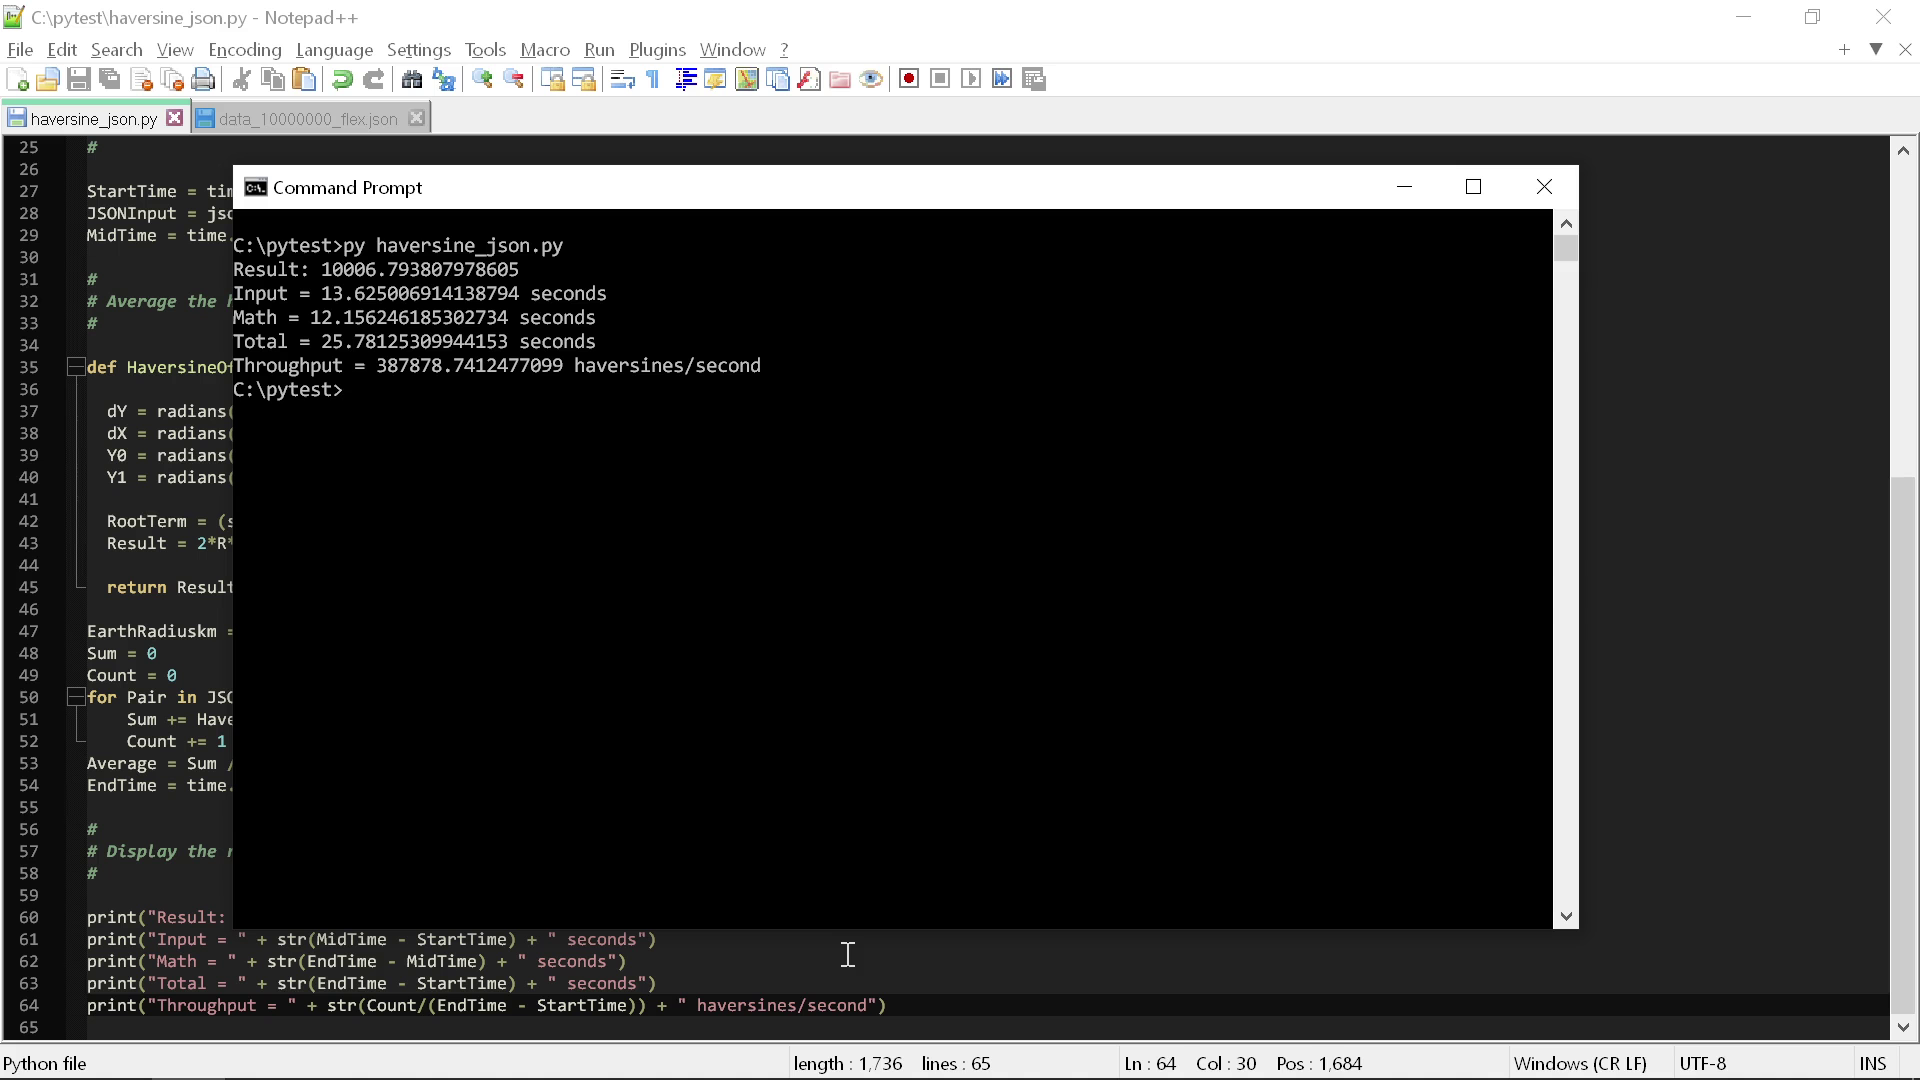The image size is (1920, 1080).
Task: Toggle the Monitoring eye icon
Action: point(871,80)
